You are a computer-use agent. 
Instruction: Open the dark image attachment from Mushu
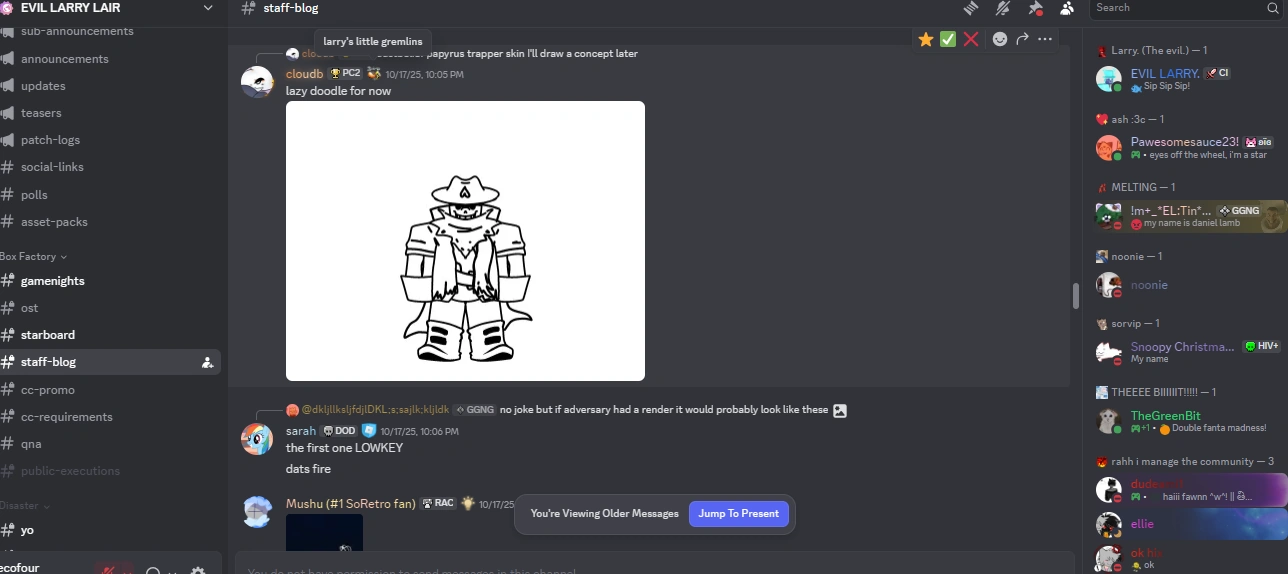(x=324, y=533)
